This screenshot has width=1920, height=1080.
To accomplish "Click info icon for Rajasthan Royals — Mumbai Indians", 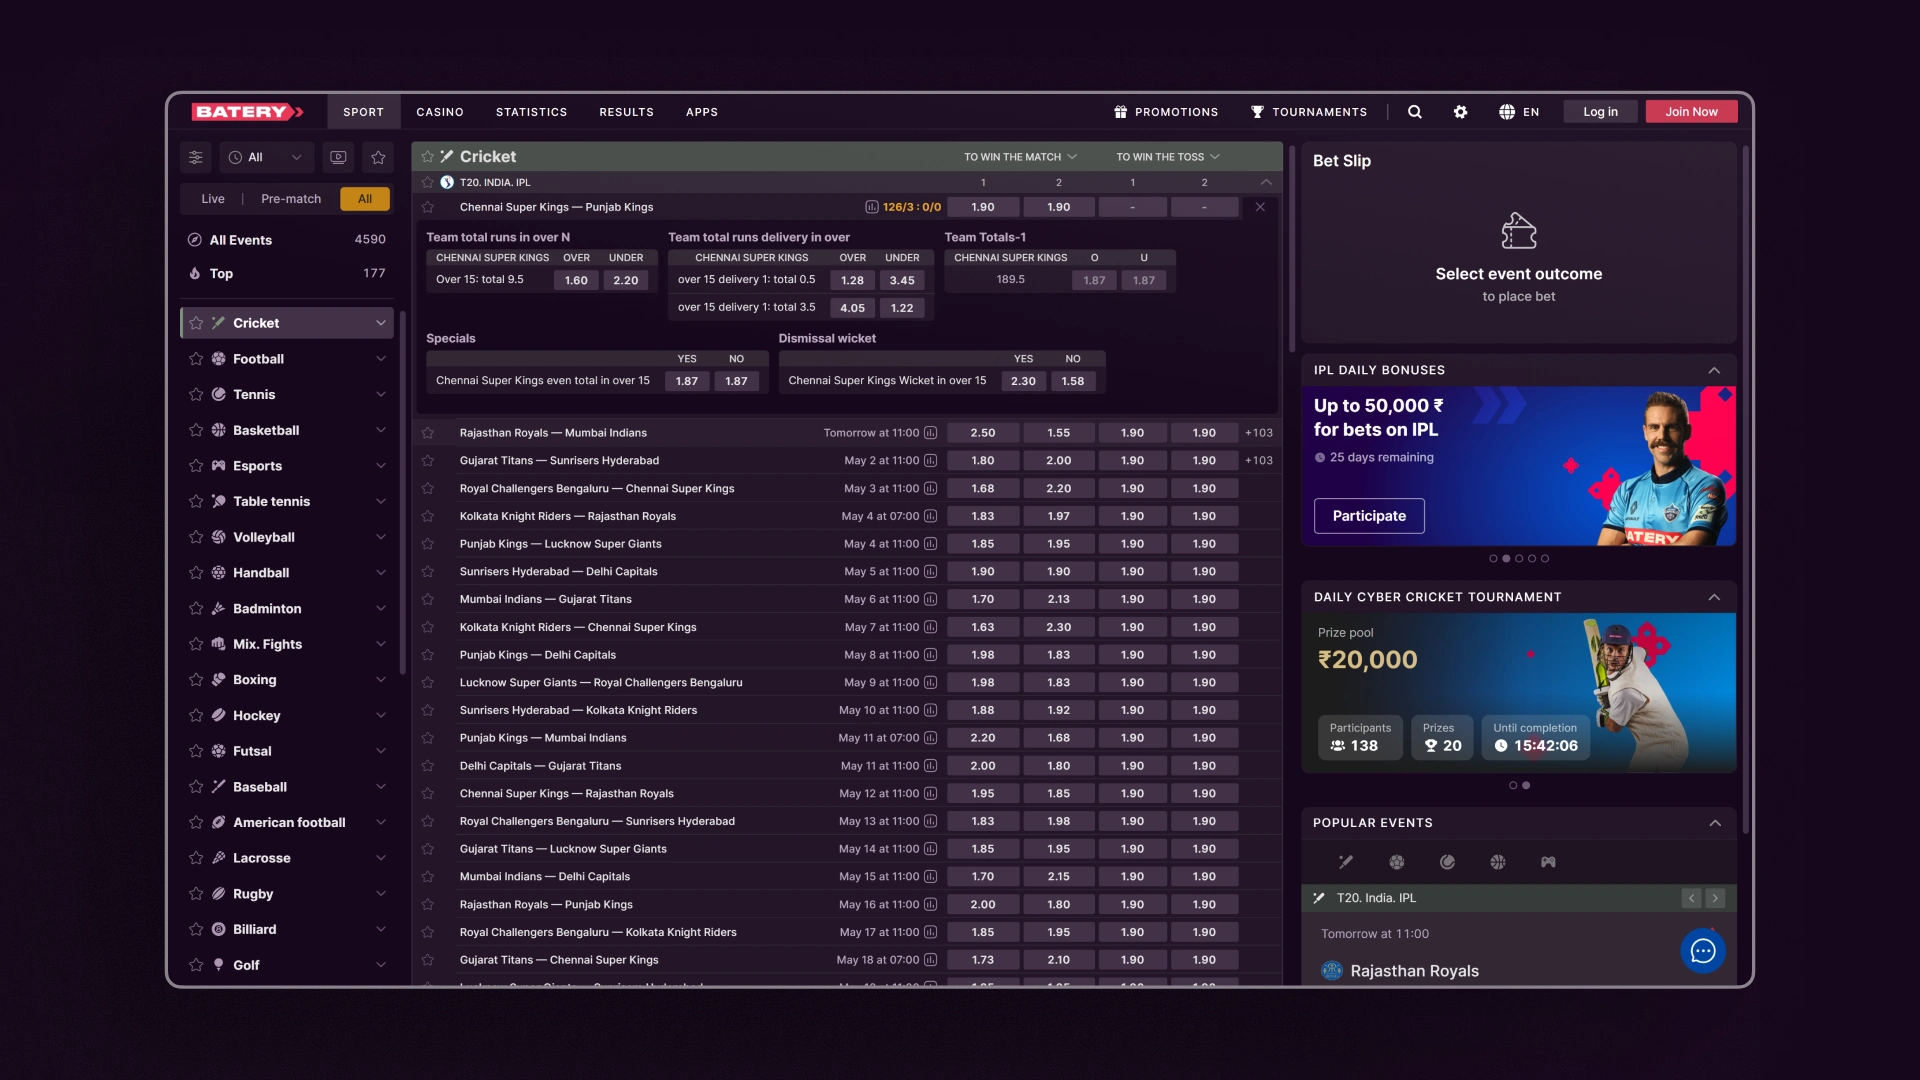I will click(931, 433).
